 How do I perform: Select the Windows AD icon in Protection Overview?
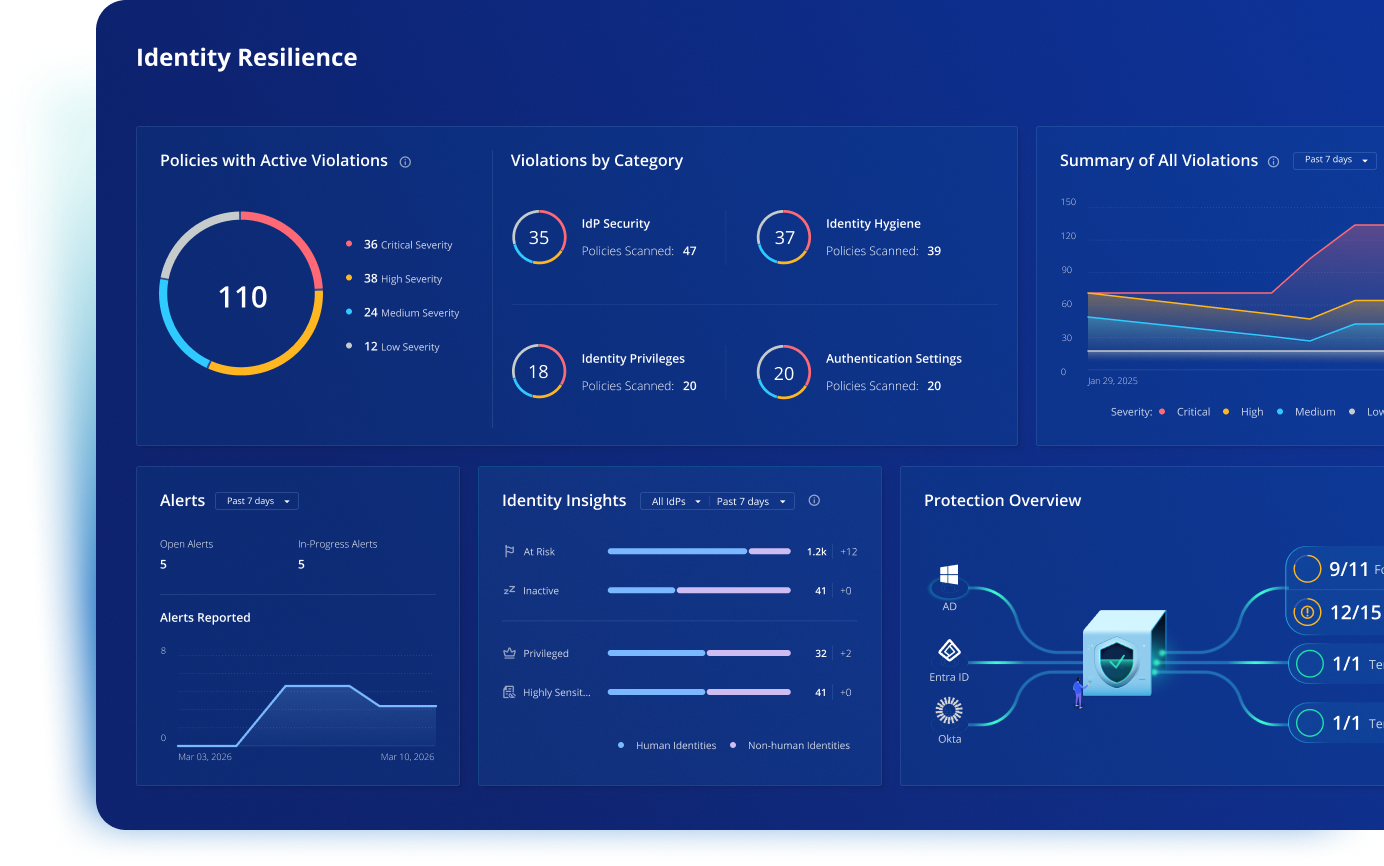click(x=949, y=575)
